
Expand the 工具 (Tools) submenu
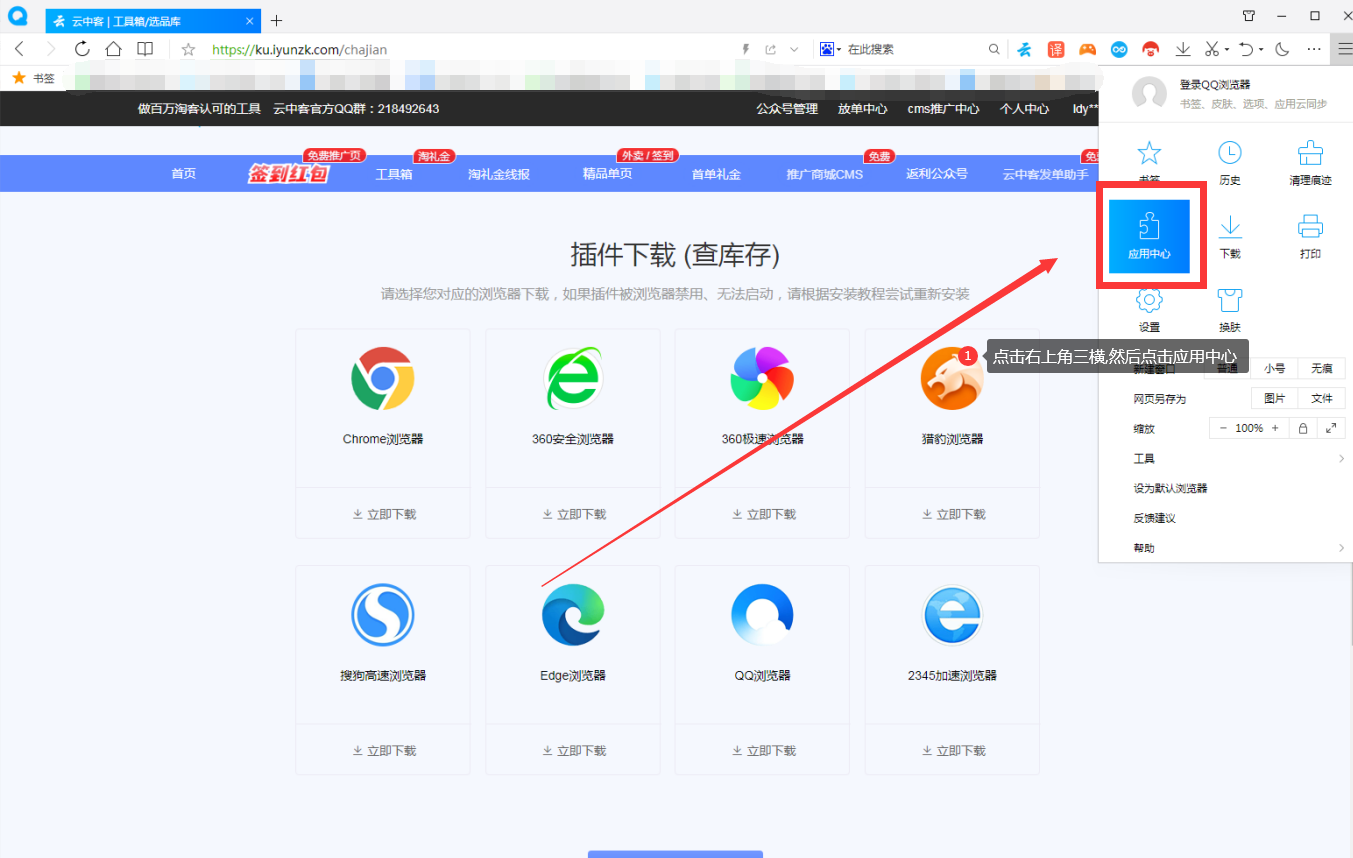coord(1143,458)
